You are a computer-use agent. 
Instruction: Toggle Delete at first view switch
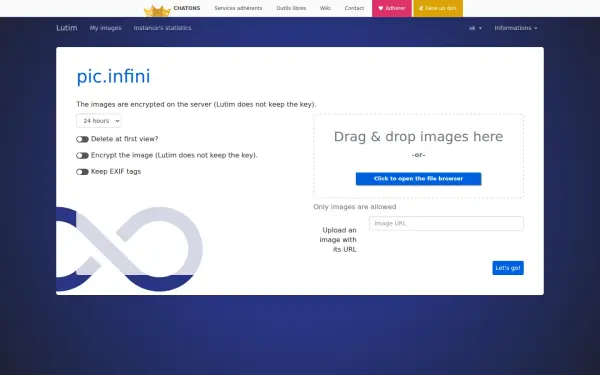[82, 139]
